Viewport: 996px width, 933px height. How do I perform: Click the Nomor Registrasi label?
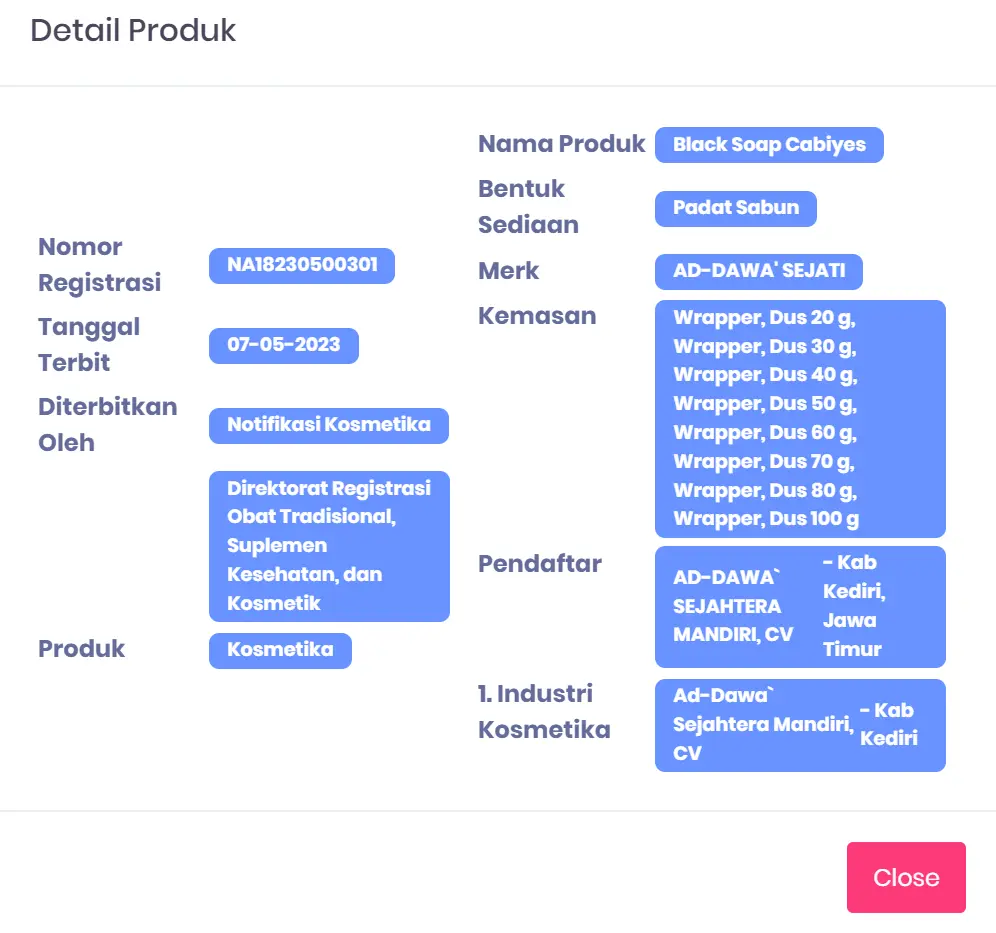99,264
